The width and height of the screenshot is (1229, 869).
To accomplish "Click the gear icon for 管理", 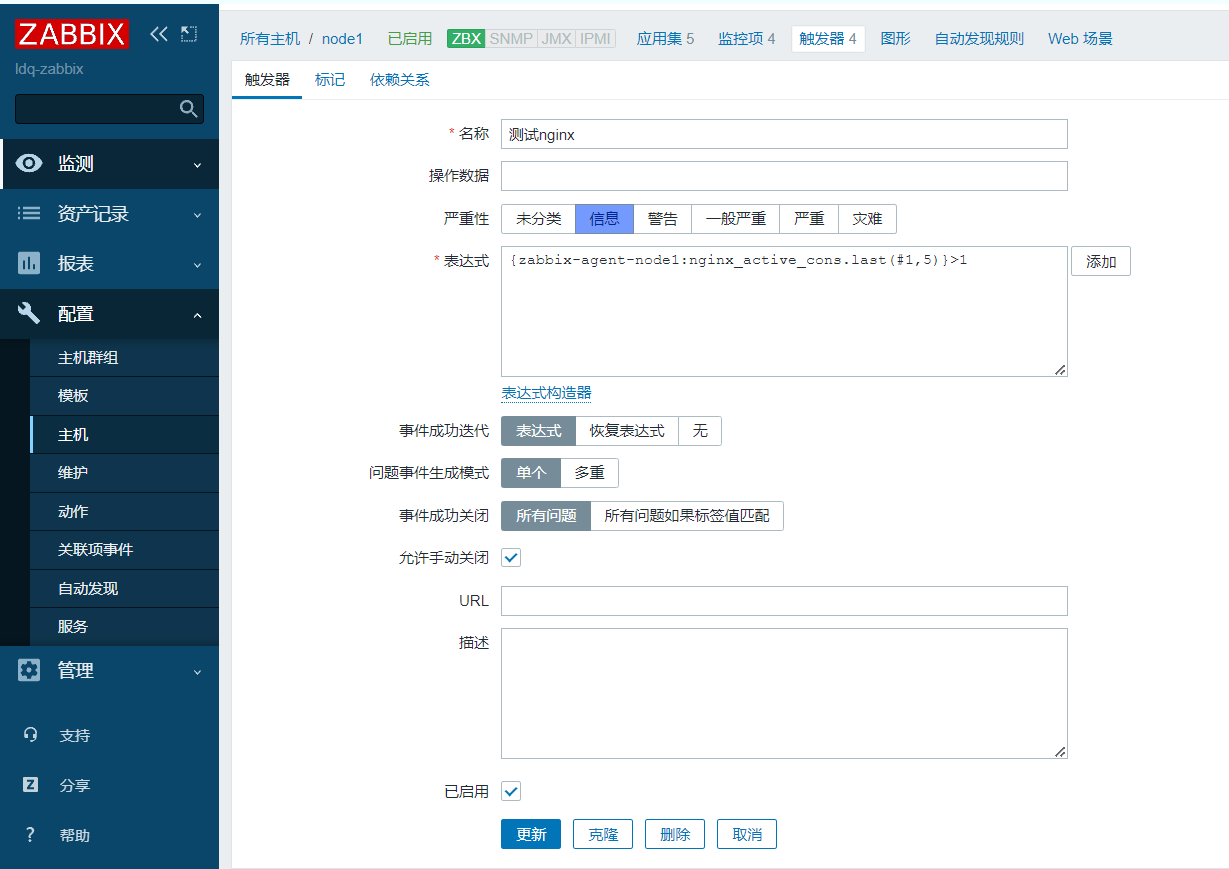I will (29, 670).
